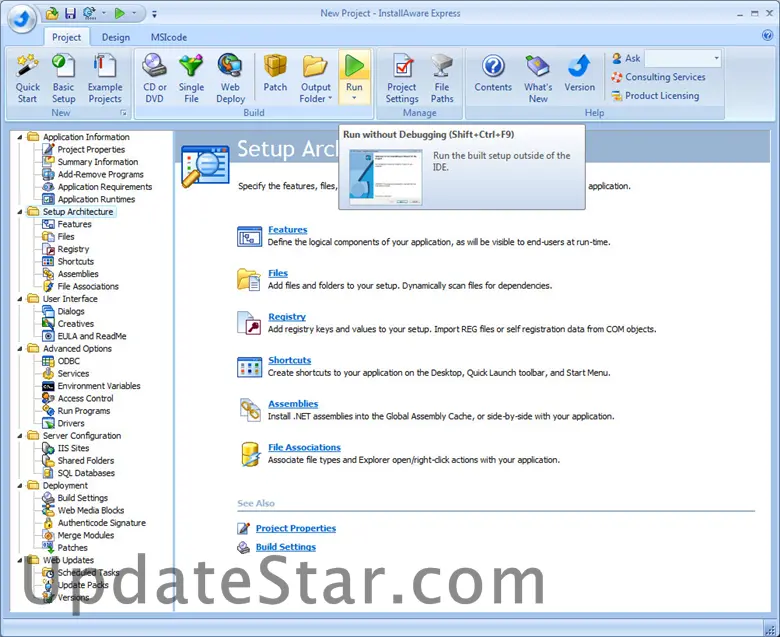This screenshot has width=780, height=637.
Task: Select Dialogs under User Interface
Action: 71,311
